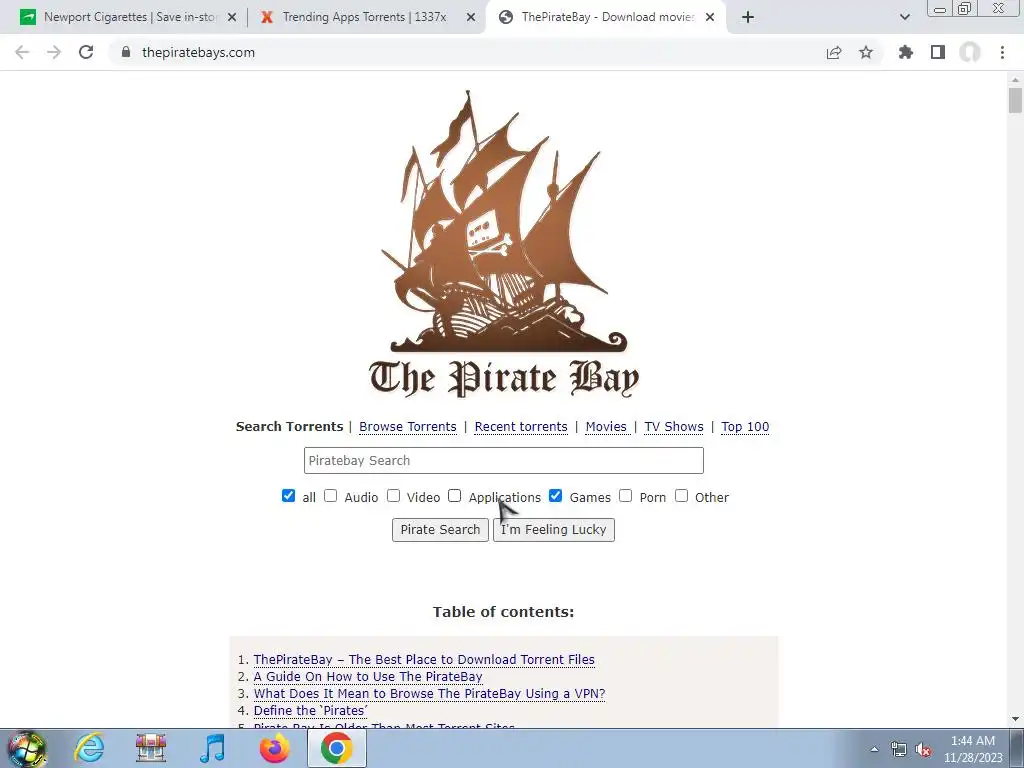The width and height of the screenshot is (1024, 768).
Task: Open 'A Guide On How to Use' link
Action: (x=368, y=677)
